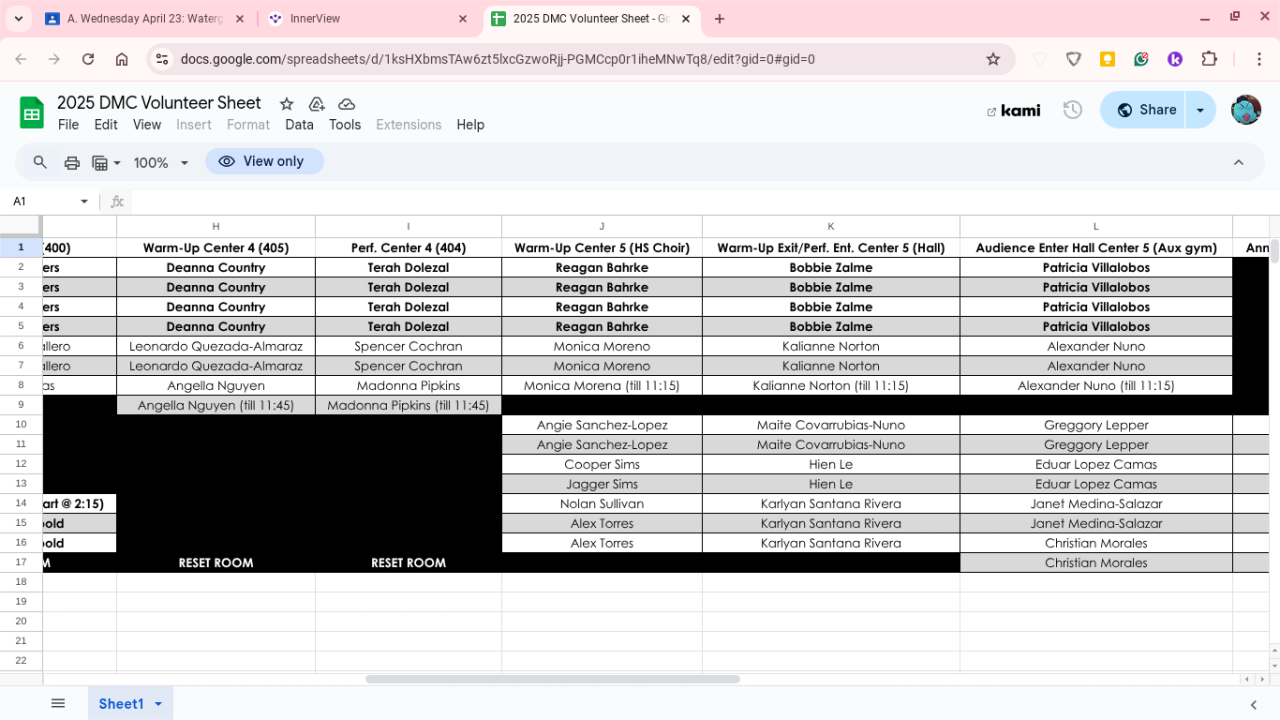Close the 2025 DMC Volunteer Sheet tab
This screenshot has height=720, width=1280.
click(686, 19)
